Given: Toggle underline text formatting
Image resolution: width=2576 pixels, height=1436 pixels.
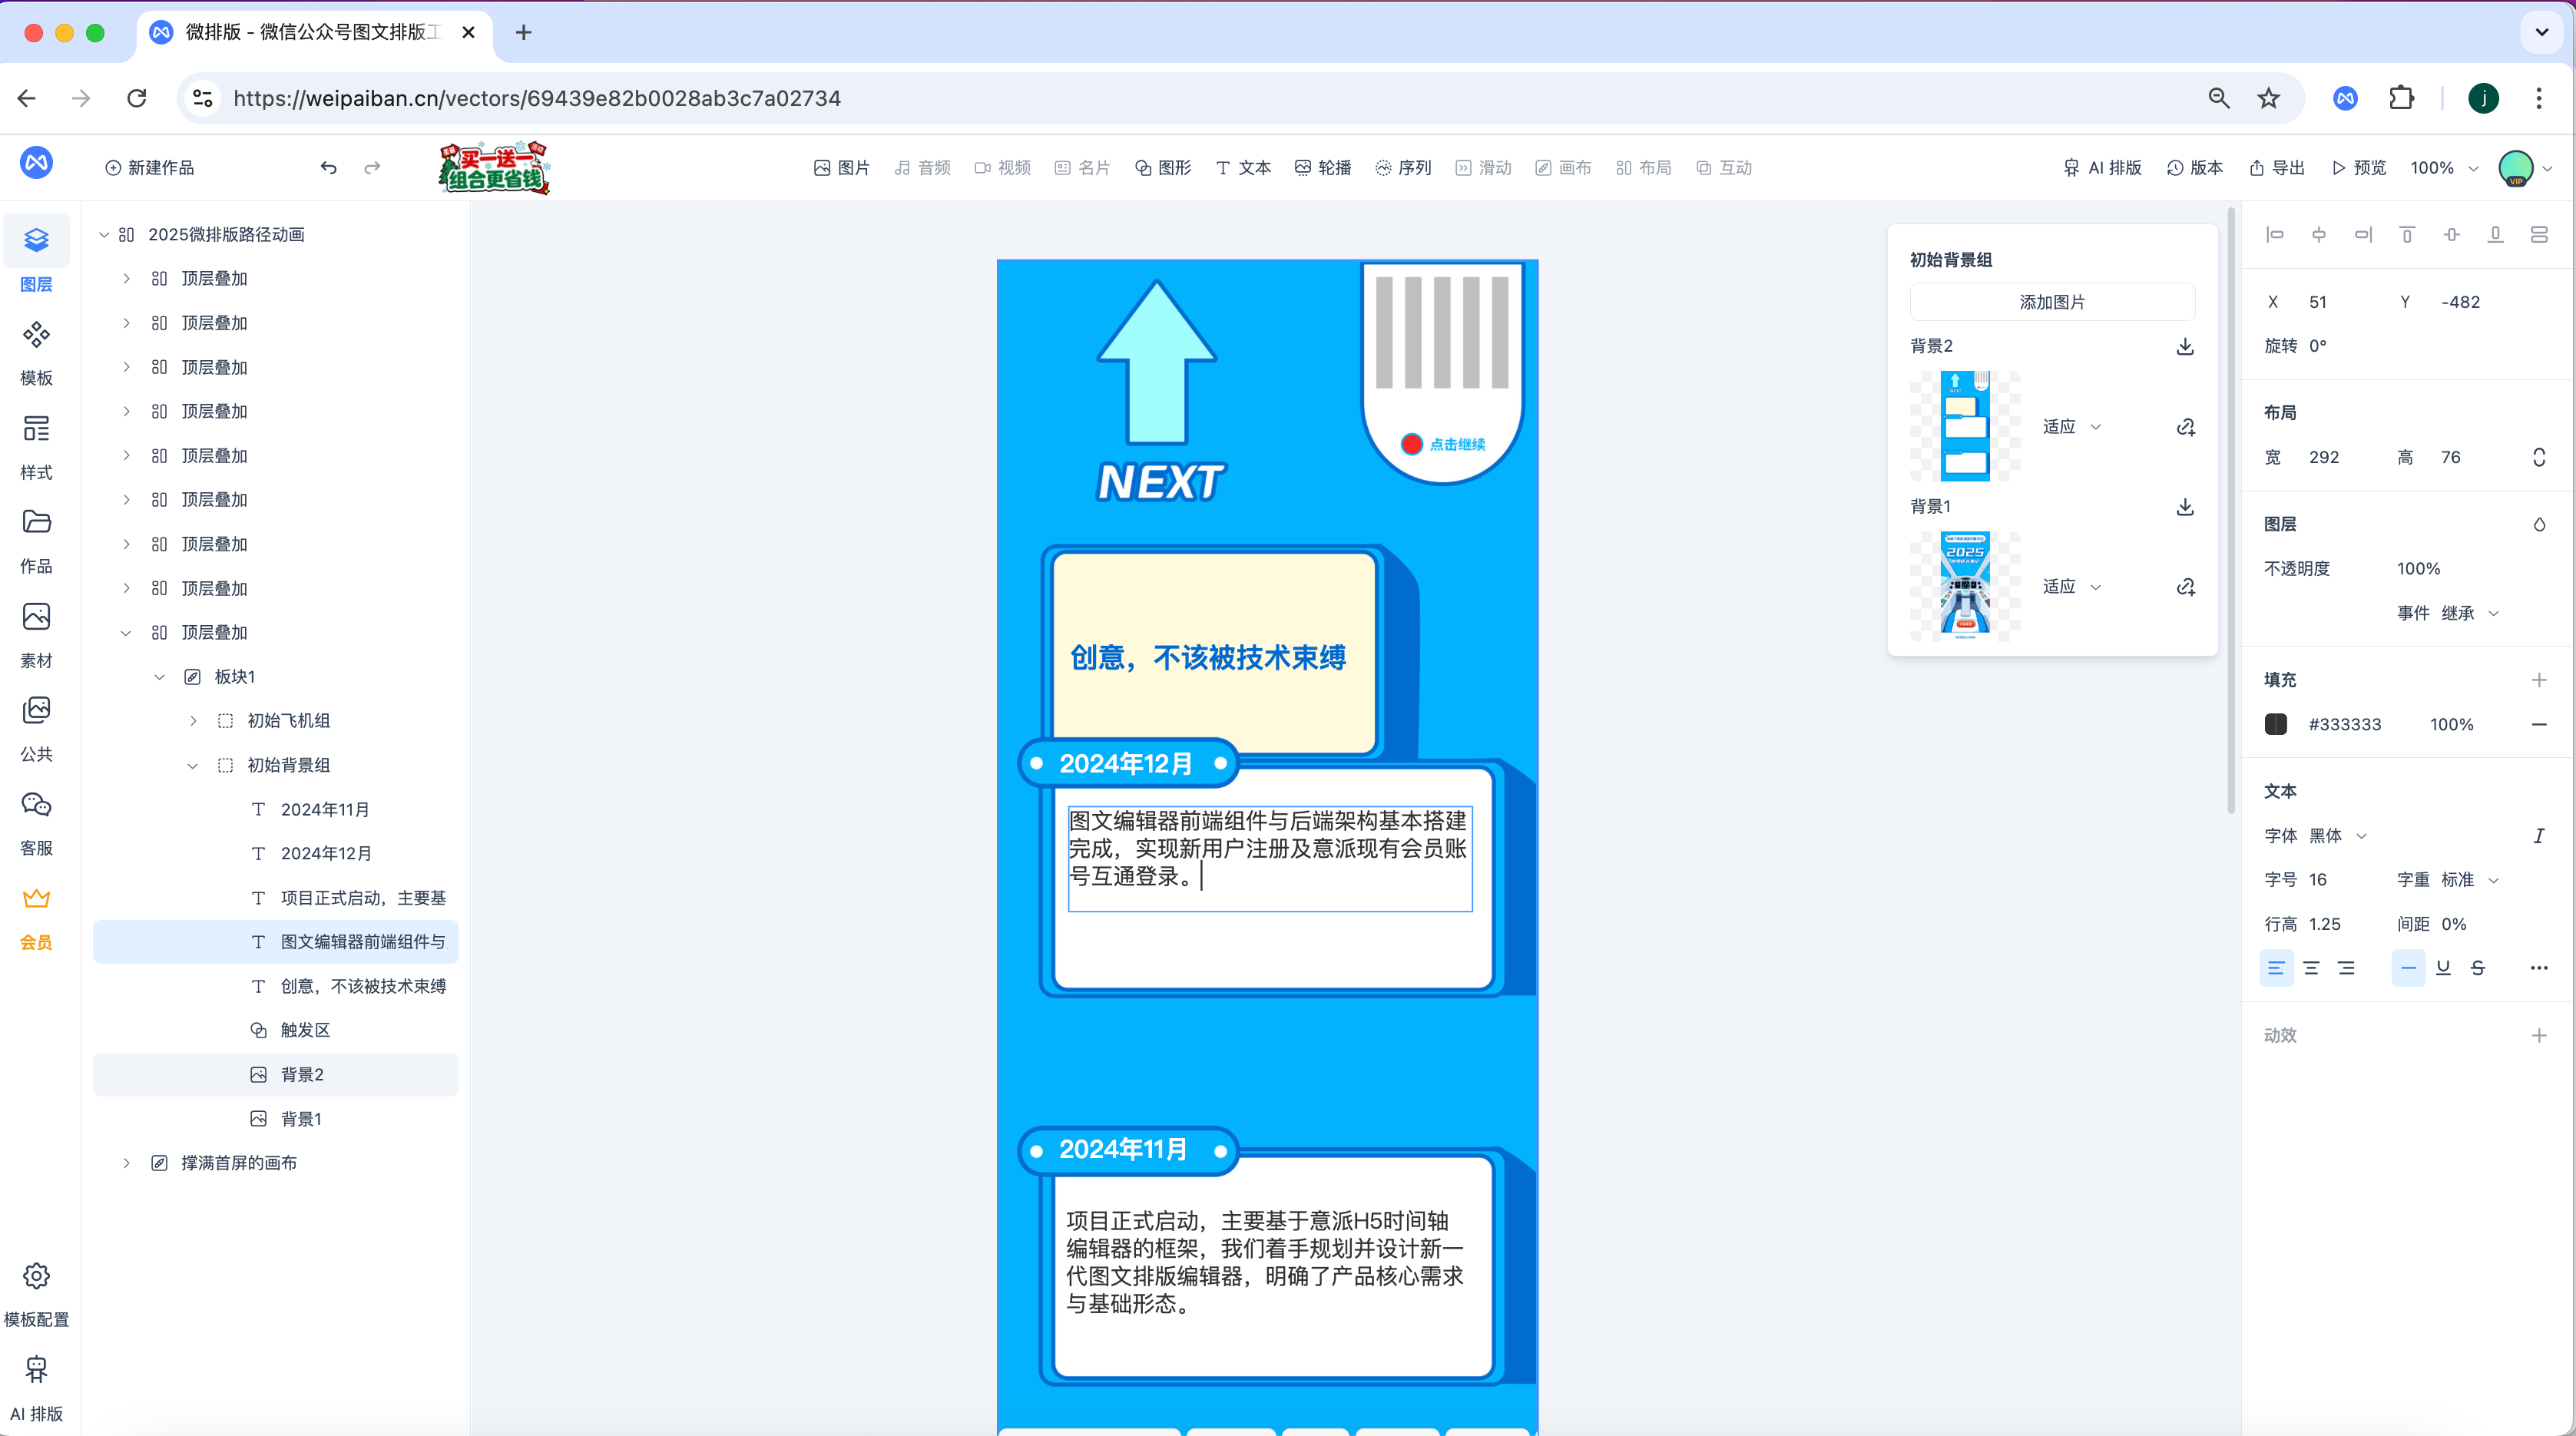Looking at the screenshot, I should point(2443,968).
